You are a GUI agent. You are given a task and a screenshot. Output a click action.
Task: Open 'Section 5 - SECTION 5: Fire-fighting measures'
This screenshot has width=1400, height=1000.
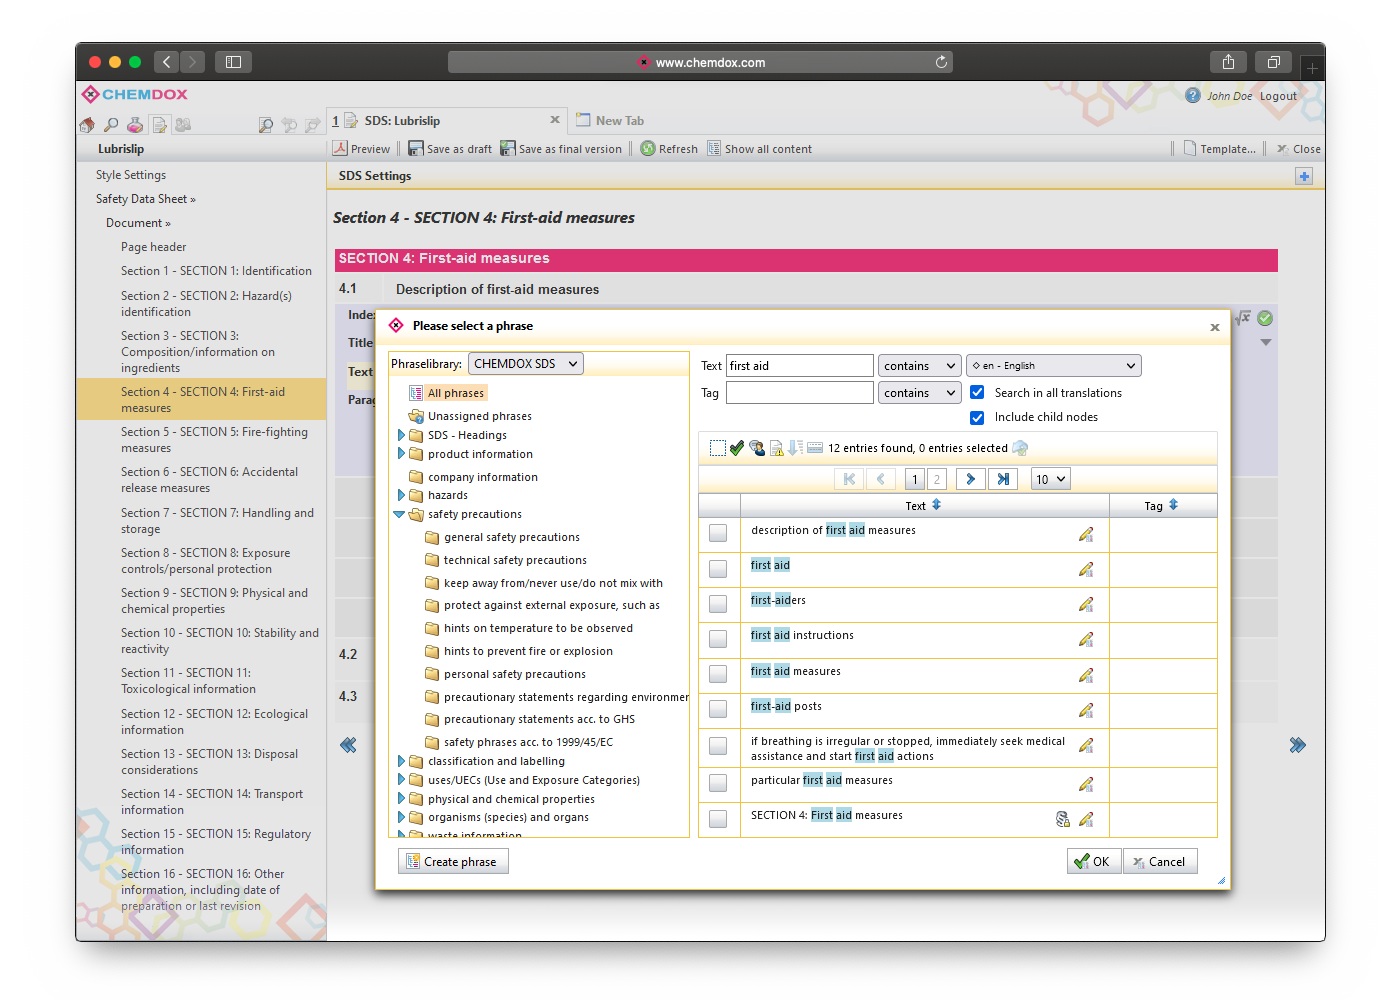tap(215, 440)
